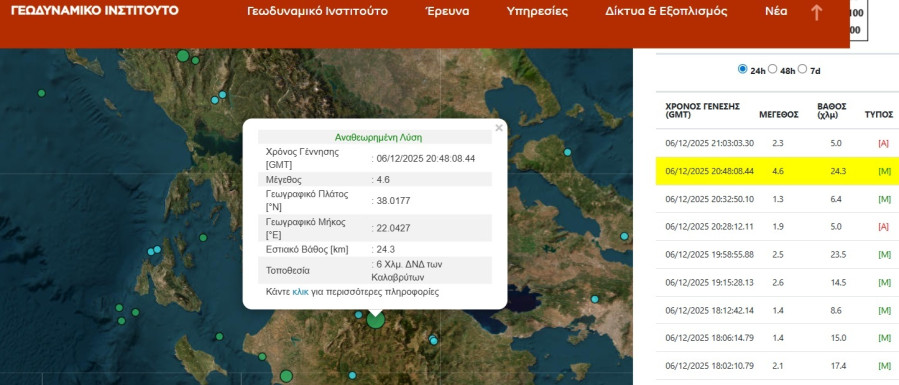Click the 'κλικ' link for more information

click(300, 292)
